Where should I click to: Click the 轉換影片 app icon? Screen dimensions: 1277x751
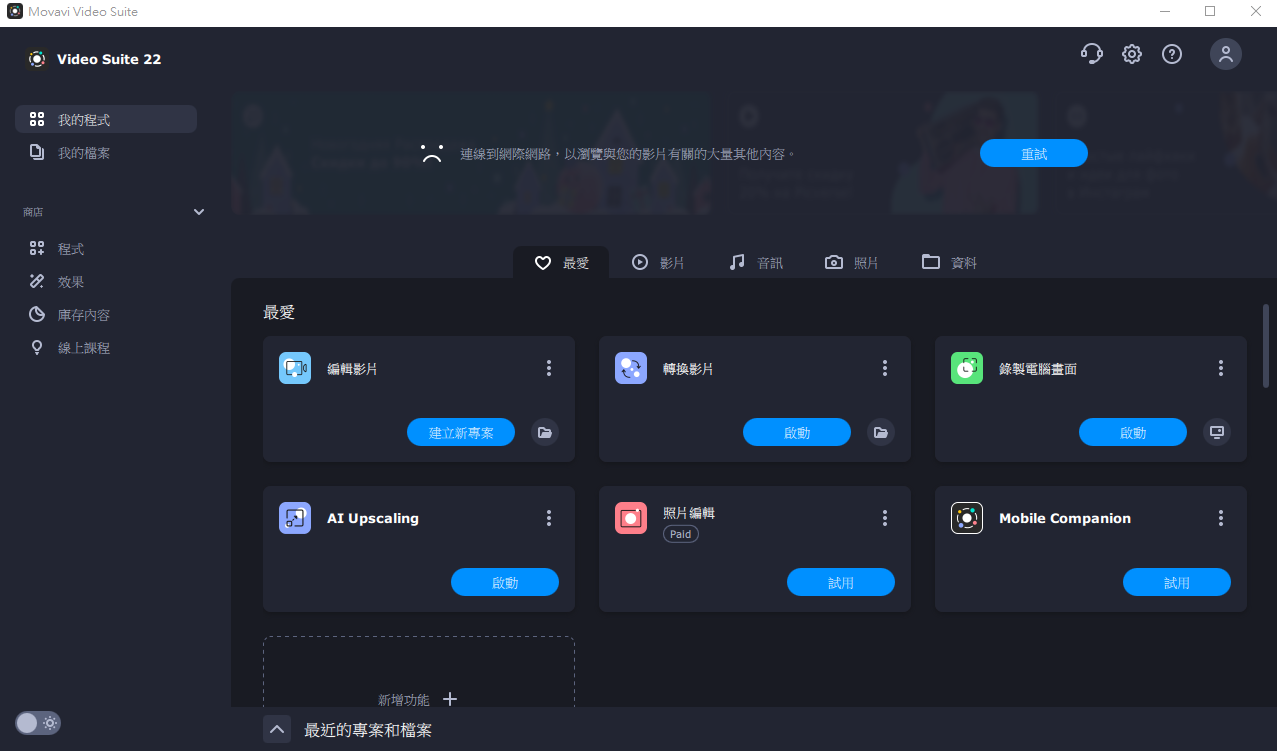pos(631,368)
